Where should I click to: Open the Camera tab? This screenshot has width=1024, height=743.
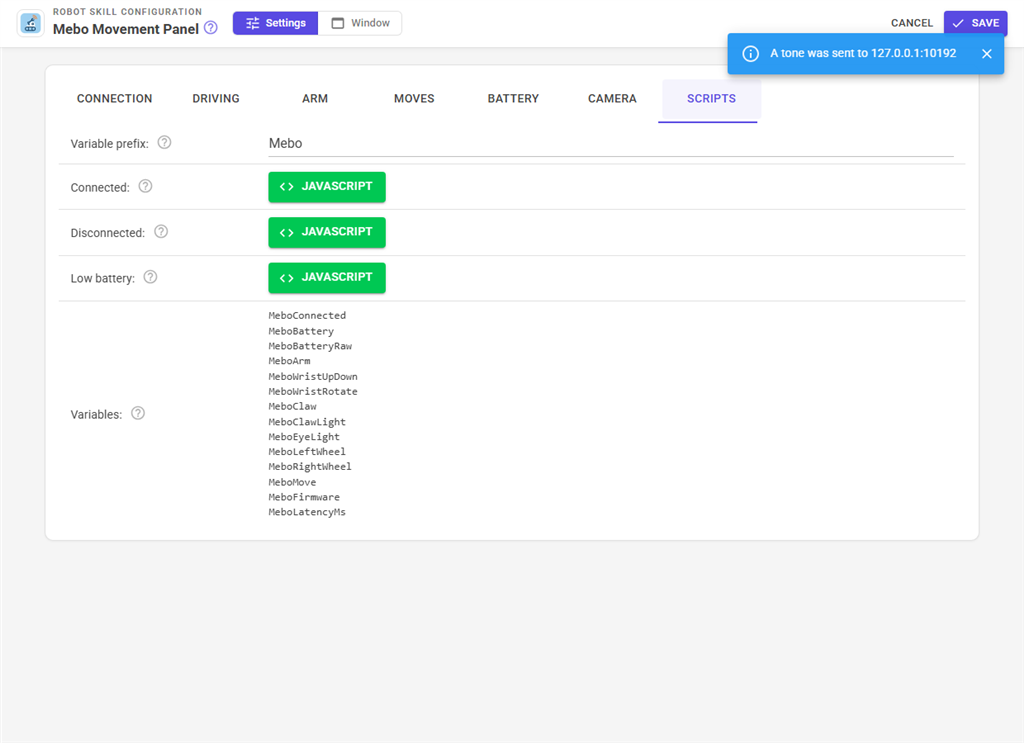(x=612, y=99)
